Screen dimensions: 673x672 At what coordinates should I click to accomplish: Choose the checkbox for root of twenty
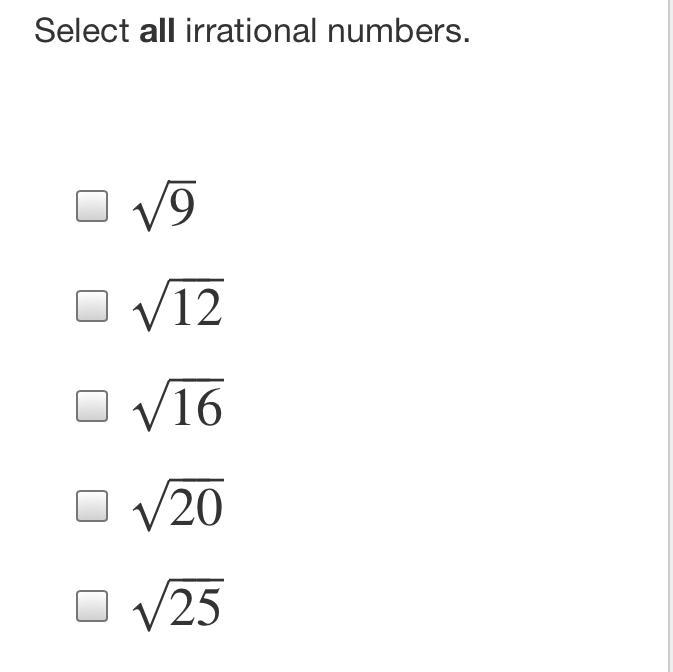(92, 506)
